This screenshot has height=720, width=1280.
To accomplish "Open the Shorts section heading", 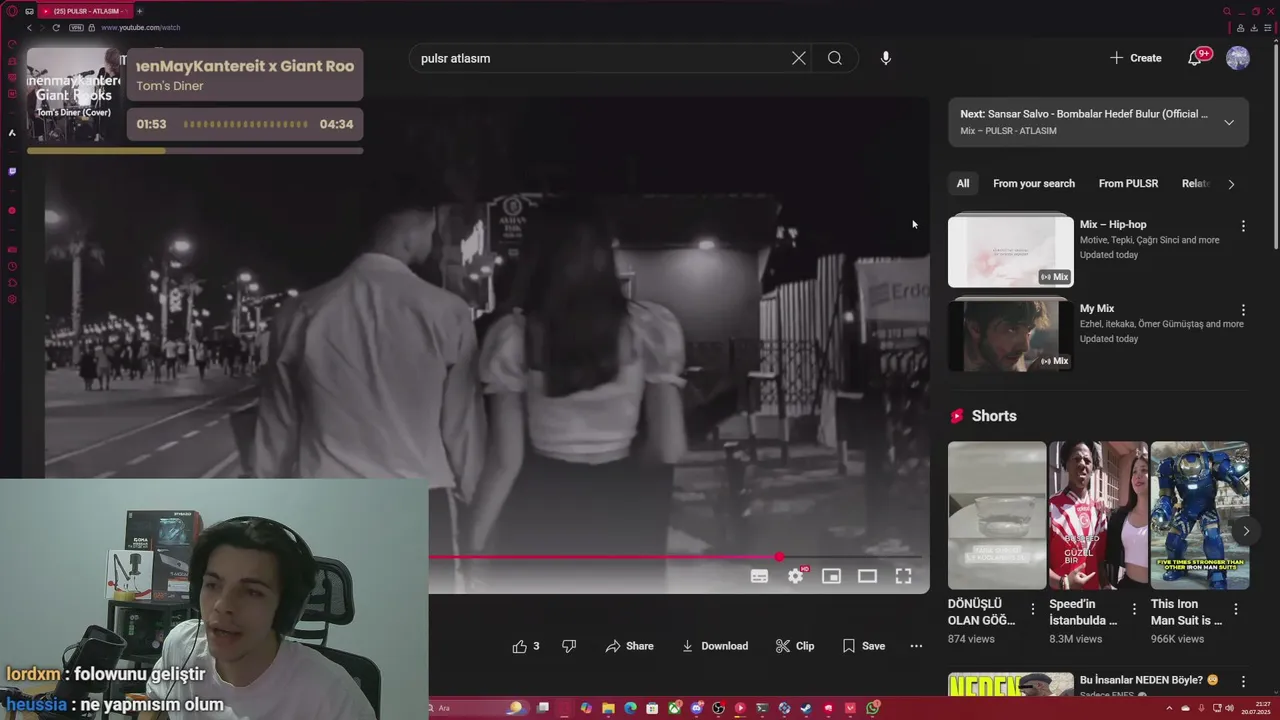I will pos(994,416).
